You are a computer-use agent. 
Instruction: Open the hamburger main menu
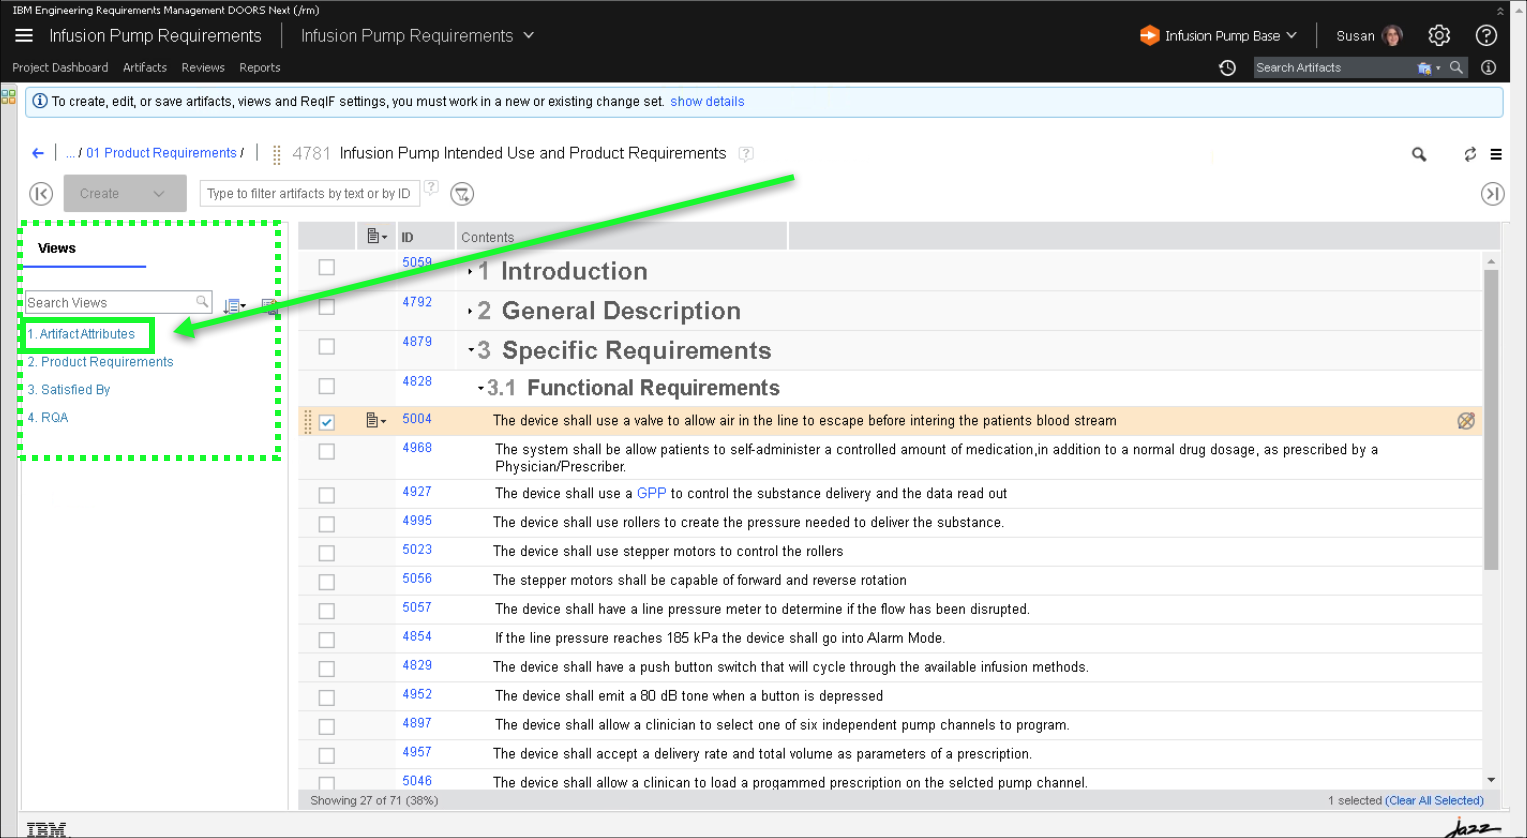[24, 36]
